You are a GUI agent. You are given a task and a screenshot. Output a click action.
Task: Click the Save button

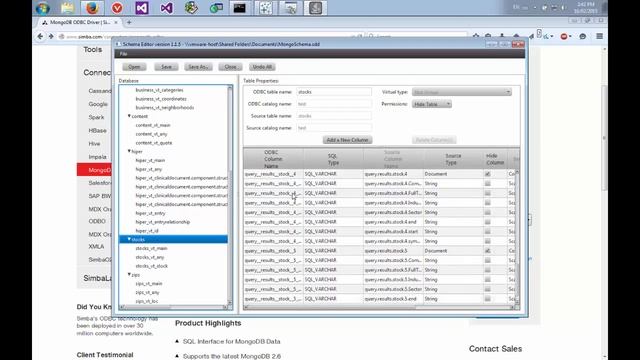(x=166, y=67)
